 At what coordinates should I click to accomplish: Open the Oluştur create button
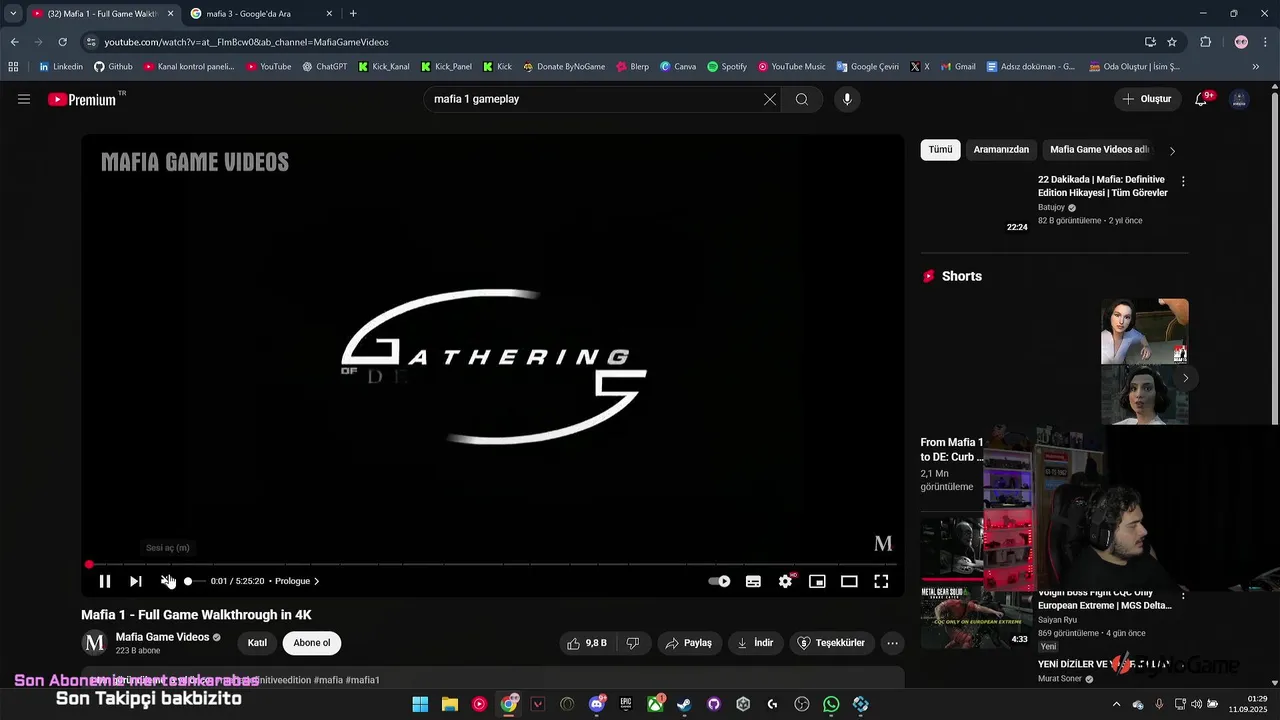(x=1147, y=99)
